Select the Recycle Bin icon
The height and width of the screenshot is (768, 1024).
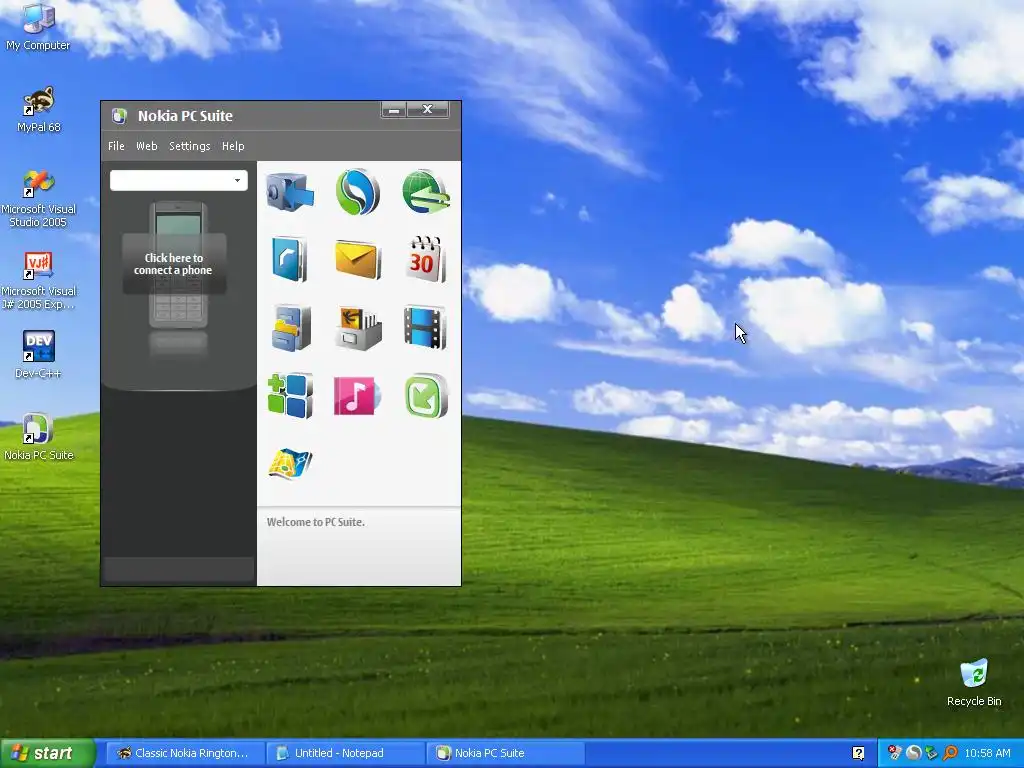click(974, 683)
